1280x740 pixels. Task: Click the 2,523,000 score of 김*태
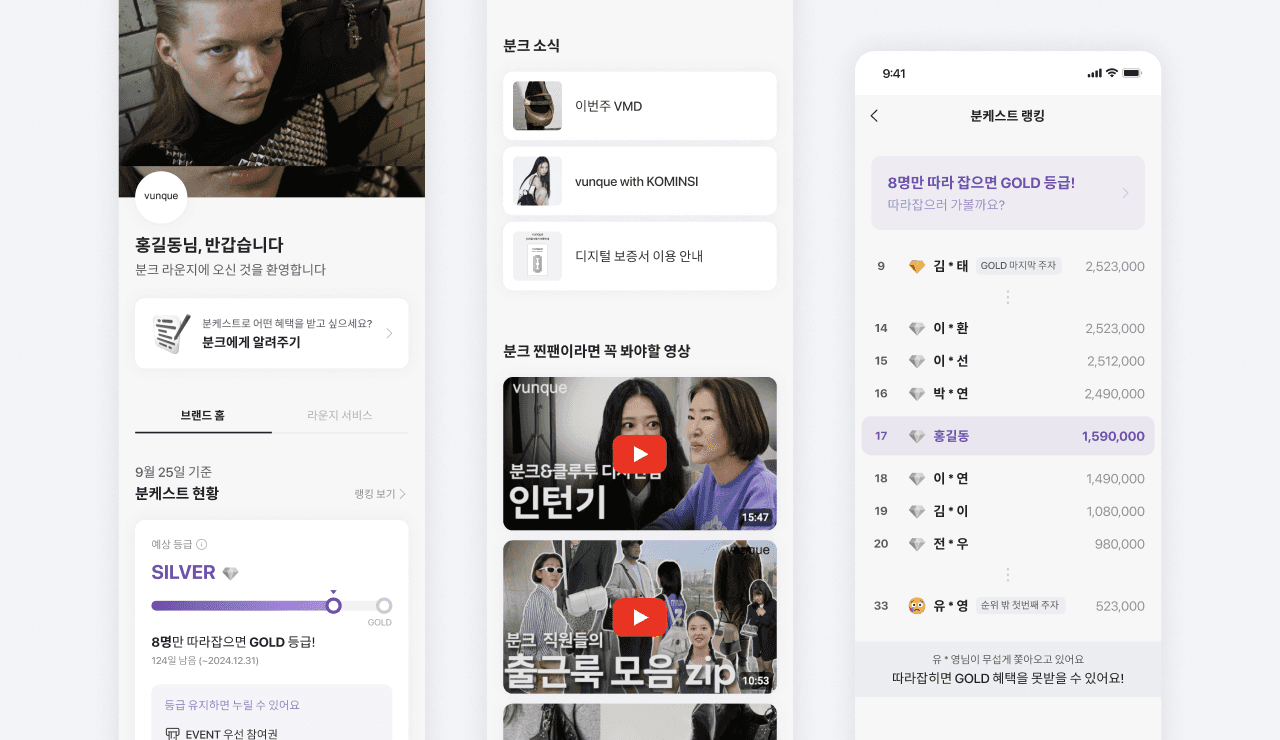click(x=1115, y=266)
